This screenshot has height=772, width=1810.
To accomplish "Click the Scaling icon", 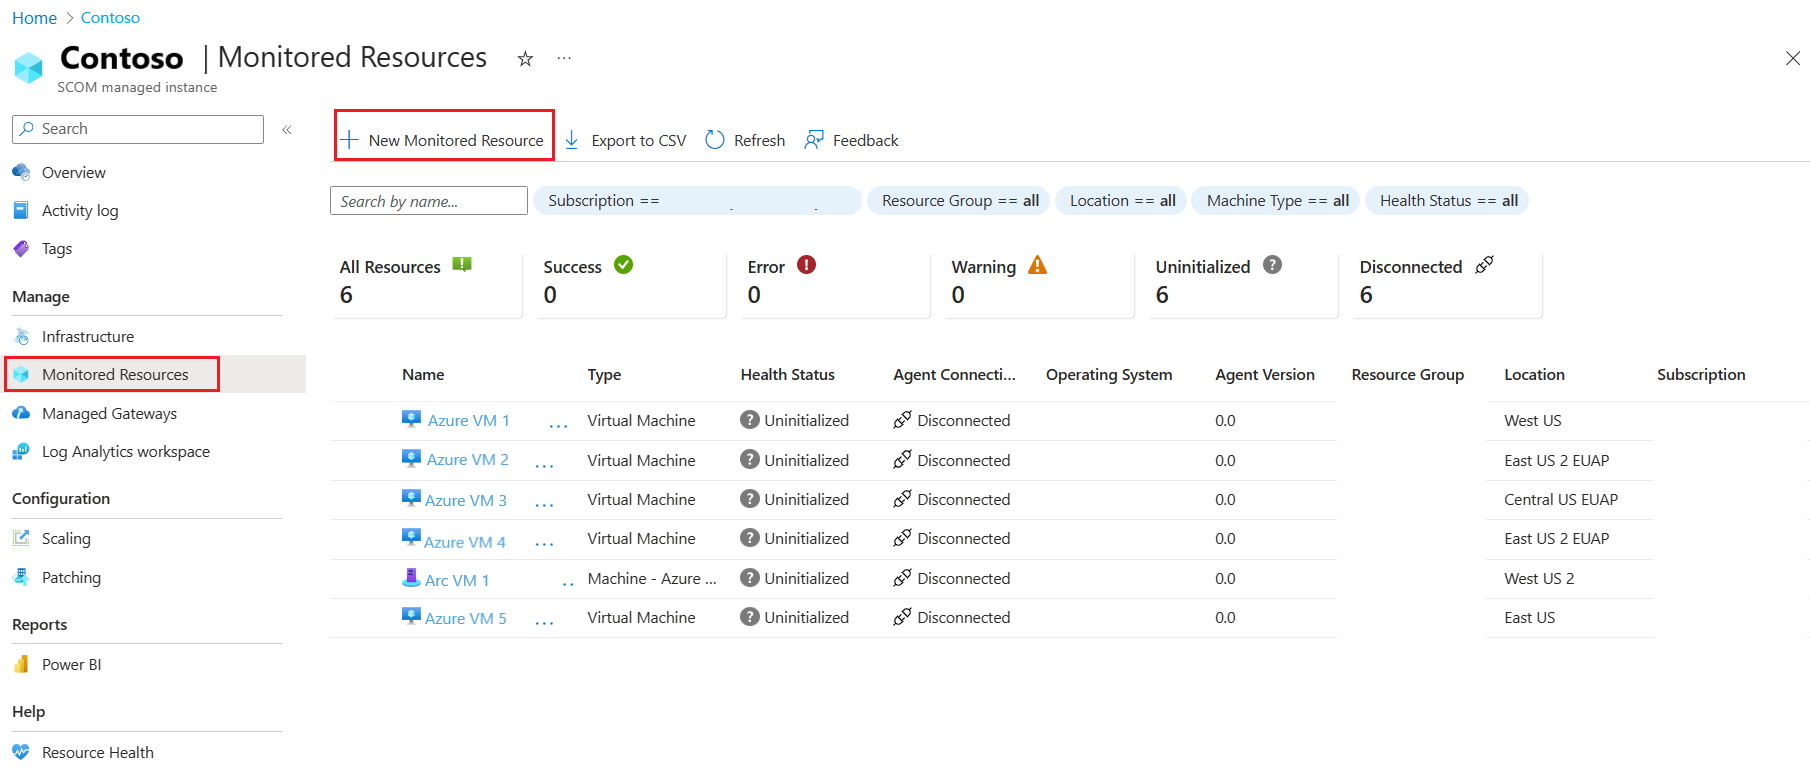I will click(x=21, y=538).
